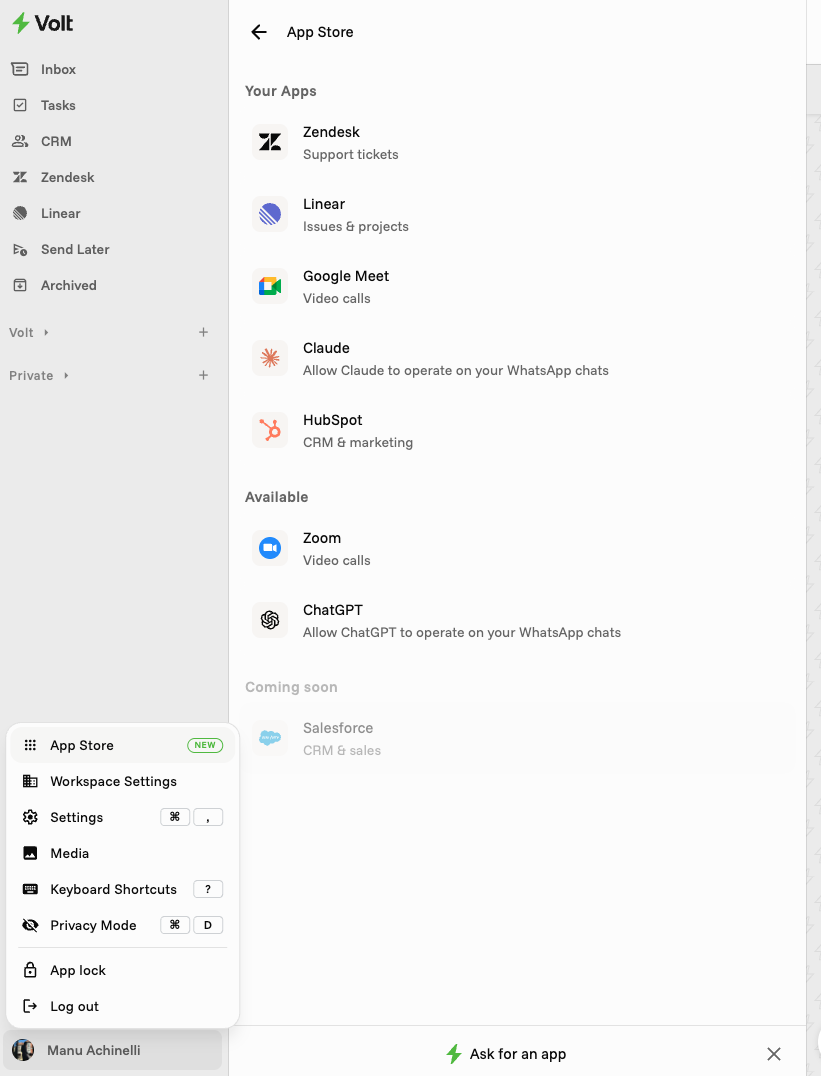Add new item to Volt section
This screenshot has height=1076, width=821.
[203, 332]
